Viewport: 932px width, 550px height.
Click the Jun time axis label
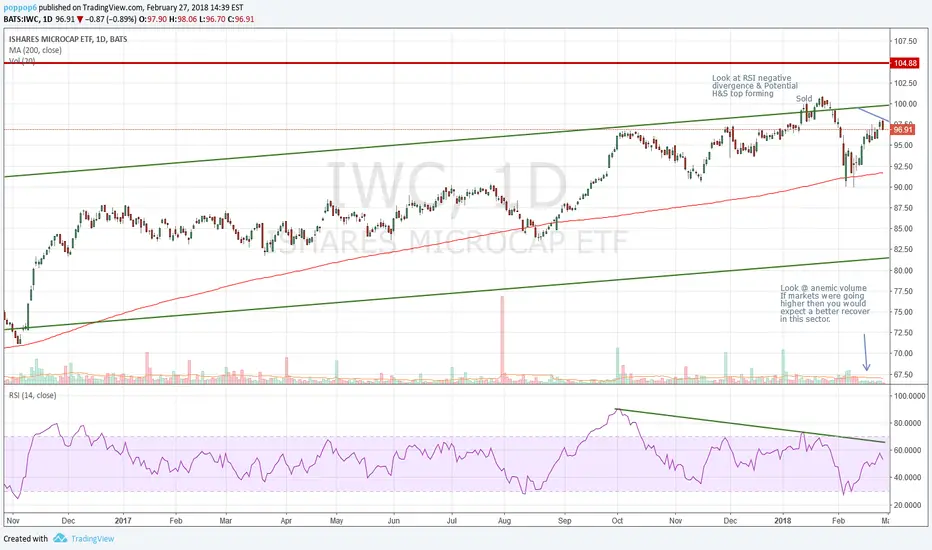tap(393, 520)
